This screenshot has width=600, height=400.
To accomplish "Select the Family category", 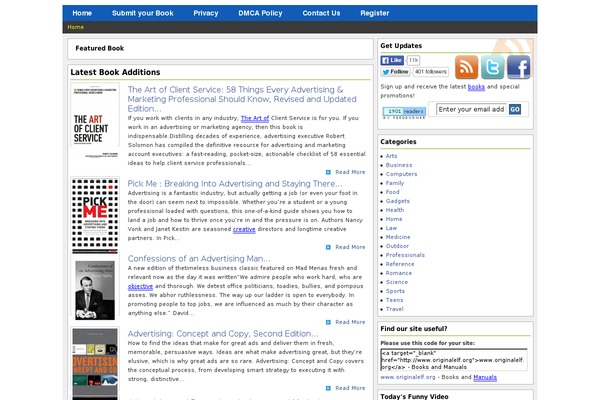I will [x=395, y=183].
